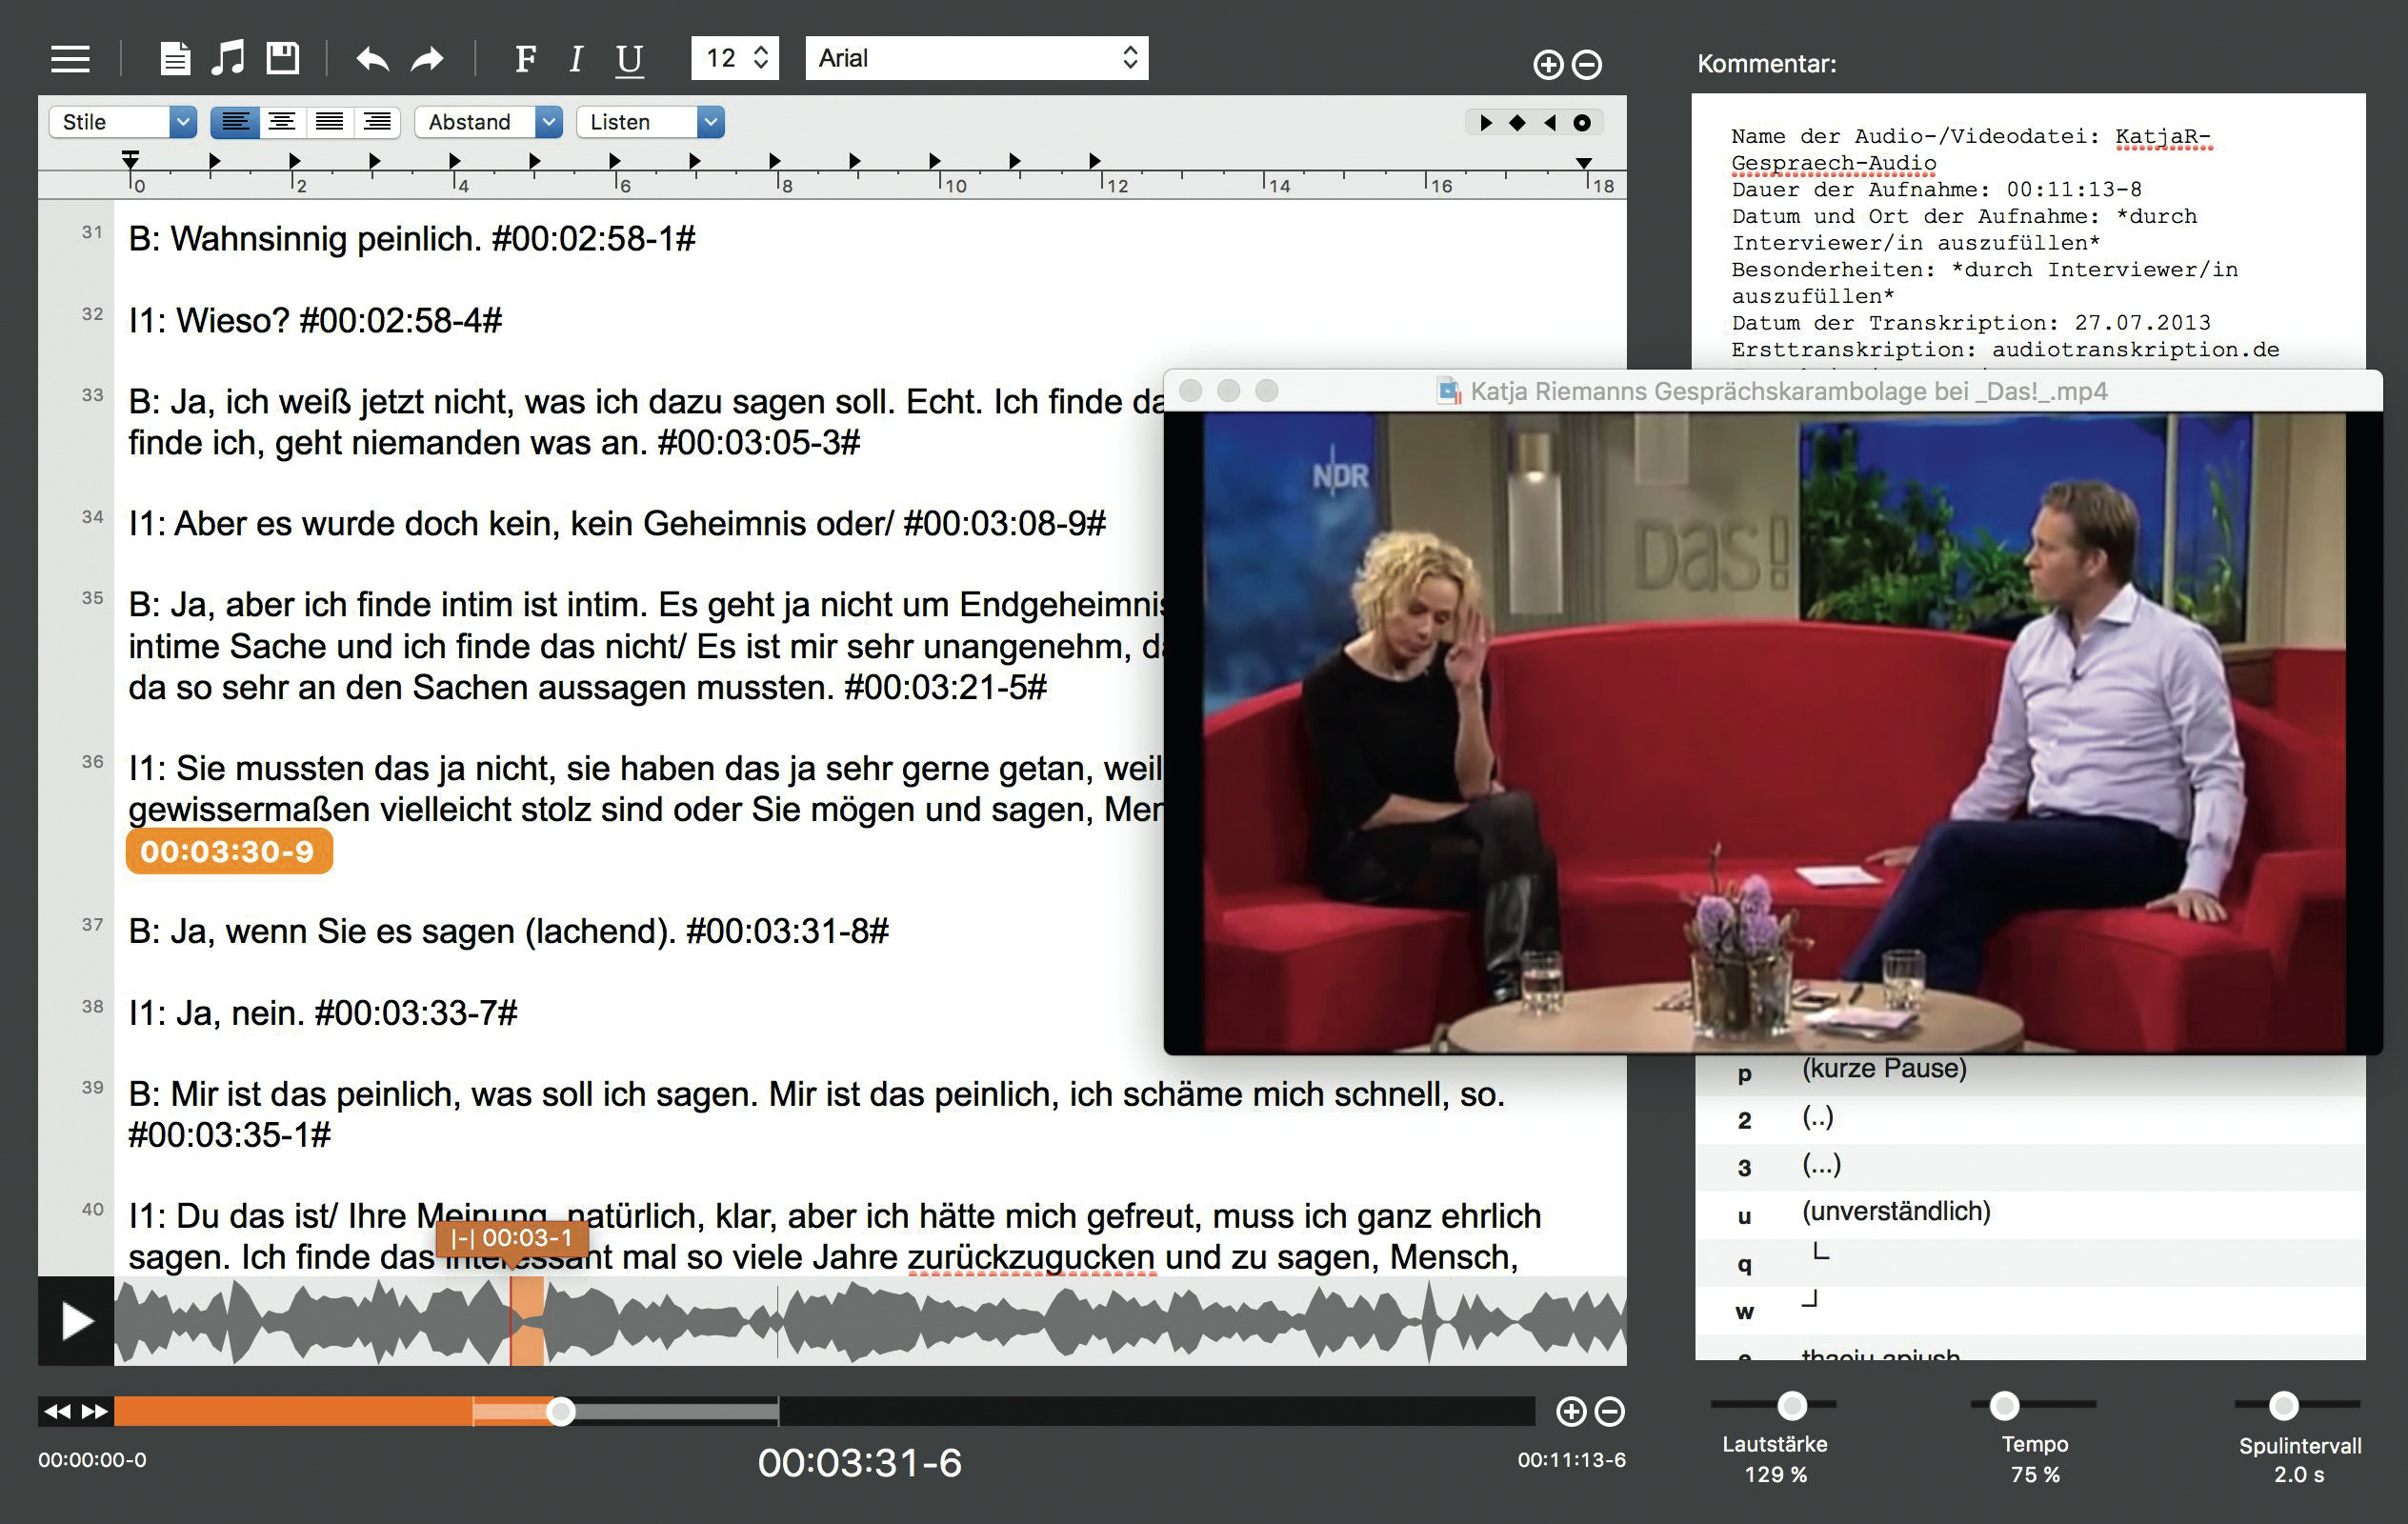Open the Listen dropdown menu
Viewport: 2408px width, 1524px height.
(x=650, y=122)
